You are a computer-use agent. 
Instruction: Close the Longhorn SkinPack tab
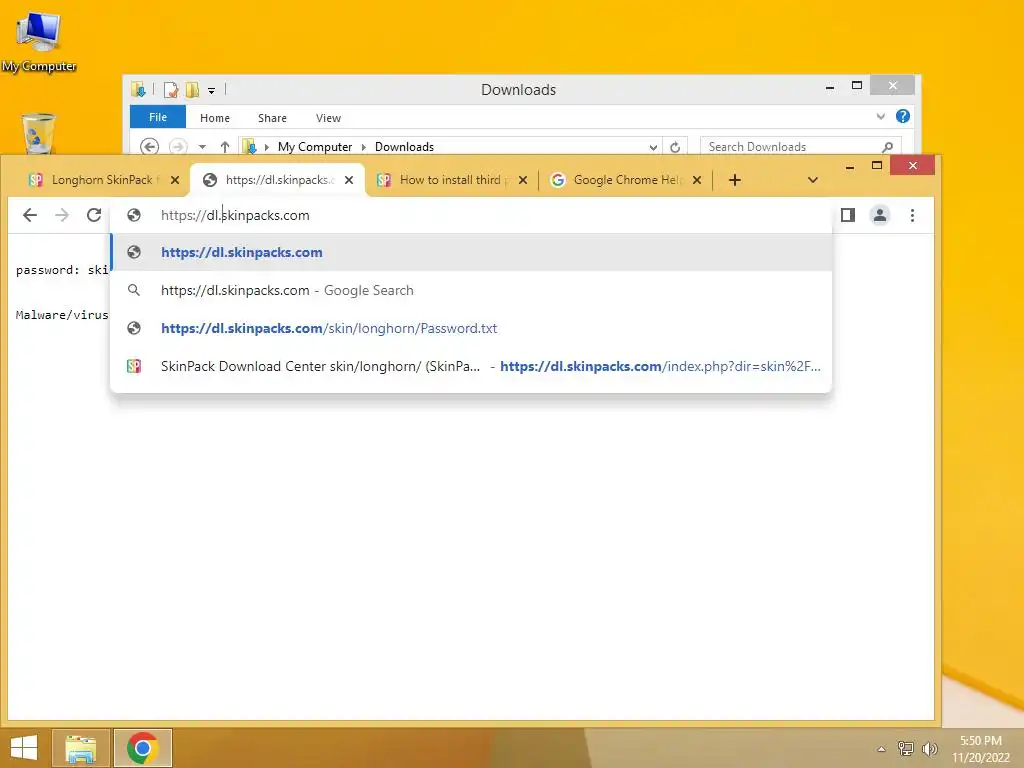coord(175,180)
